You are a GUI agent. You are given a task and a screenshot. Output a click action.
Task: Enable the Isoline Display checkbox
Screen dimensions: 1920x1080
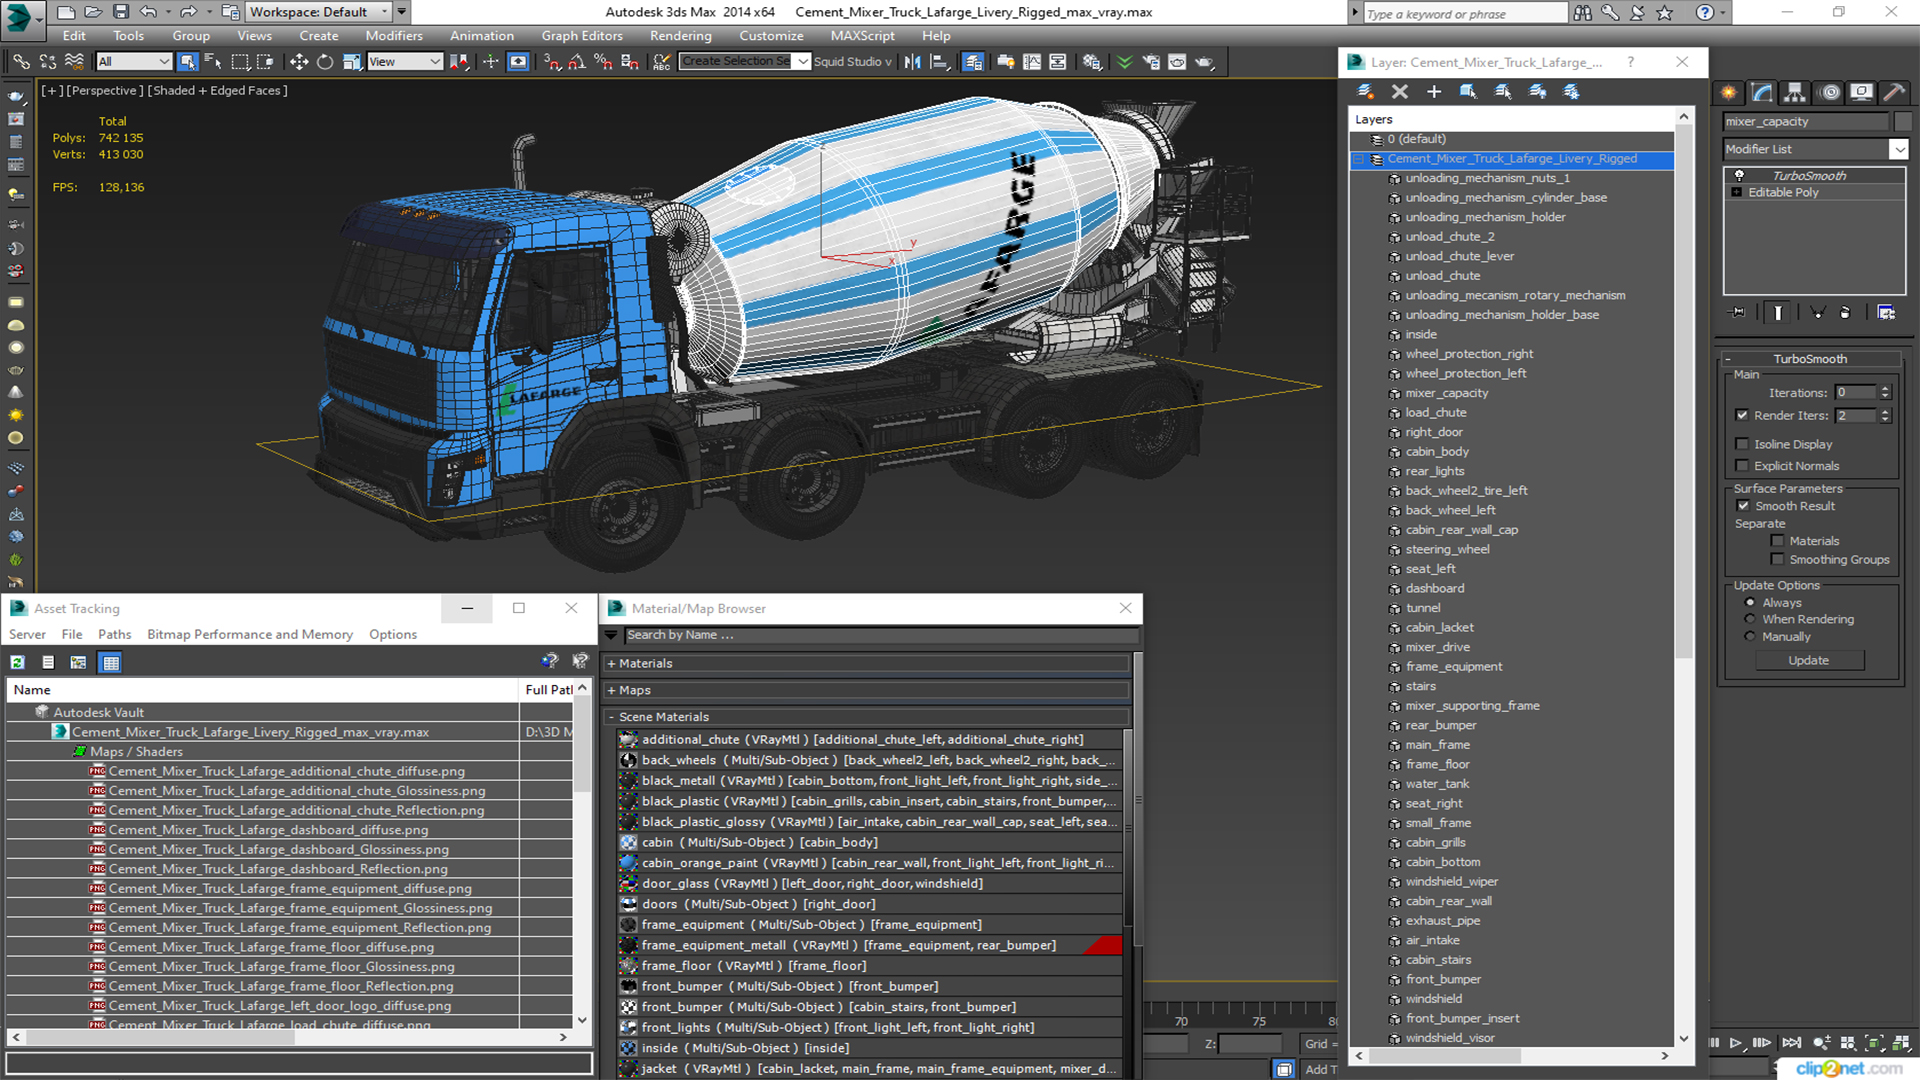tap(1742, 444)
